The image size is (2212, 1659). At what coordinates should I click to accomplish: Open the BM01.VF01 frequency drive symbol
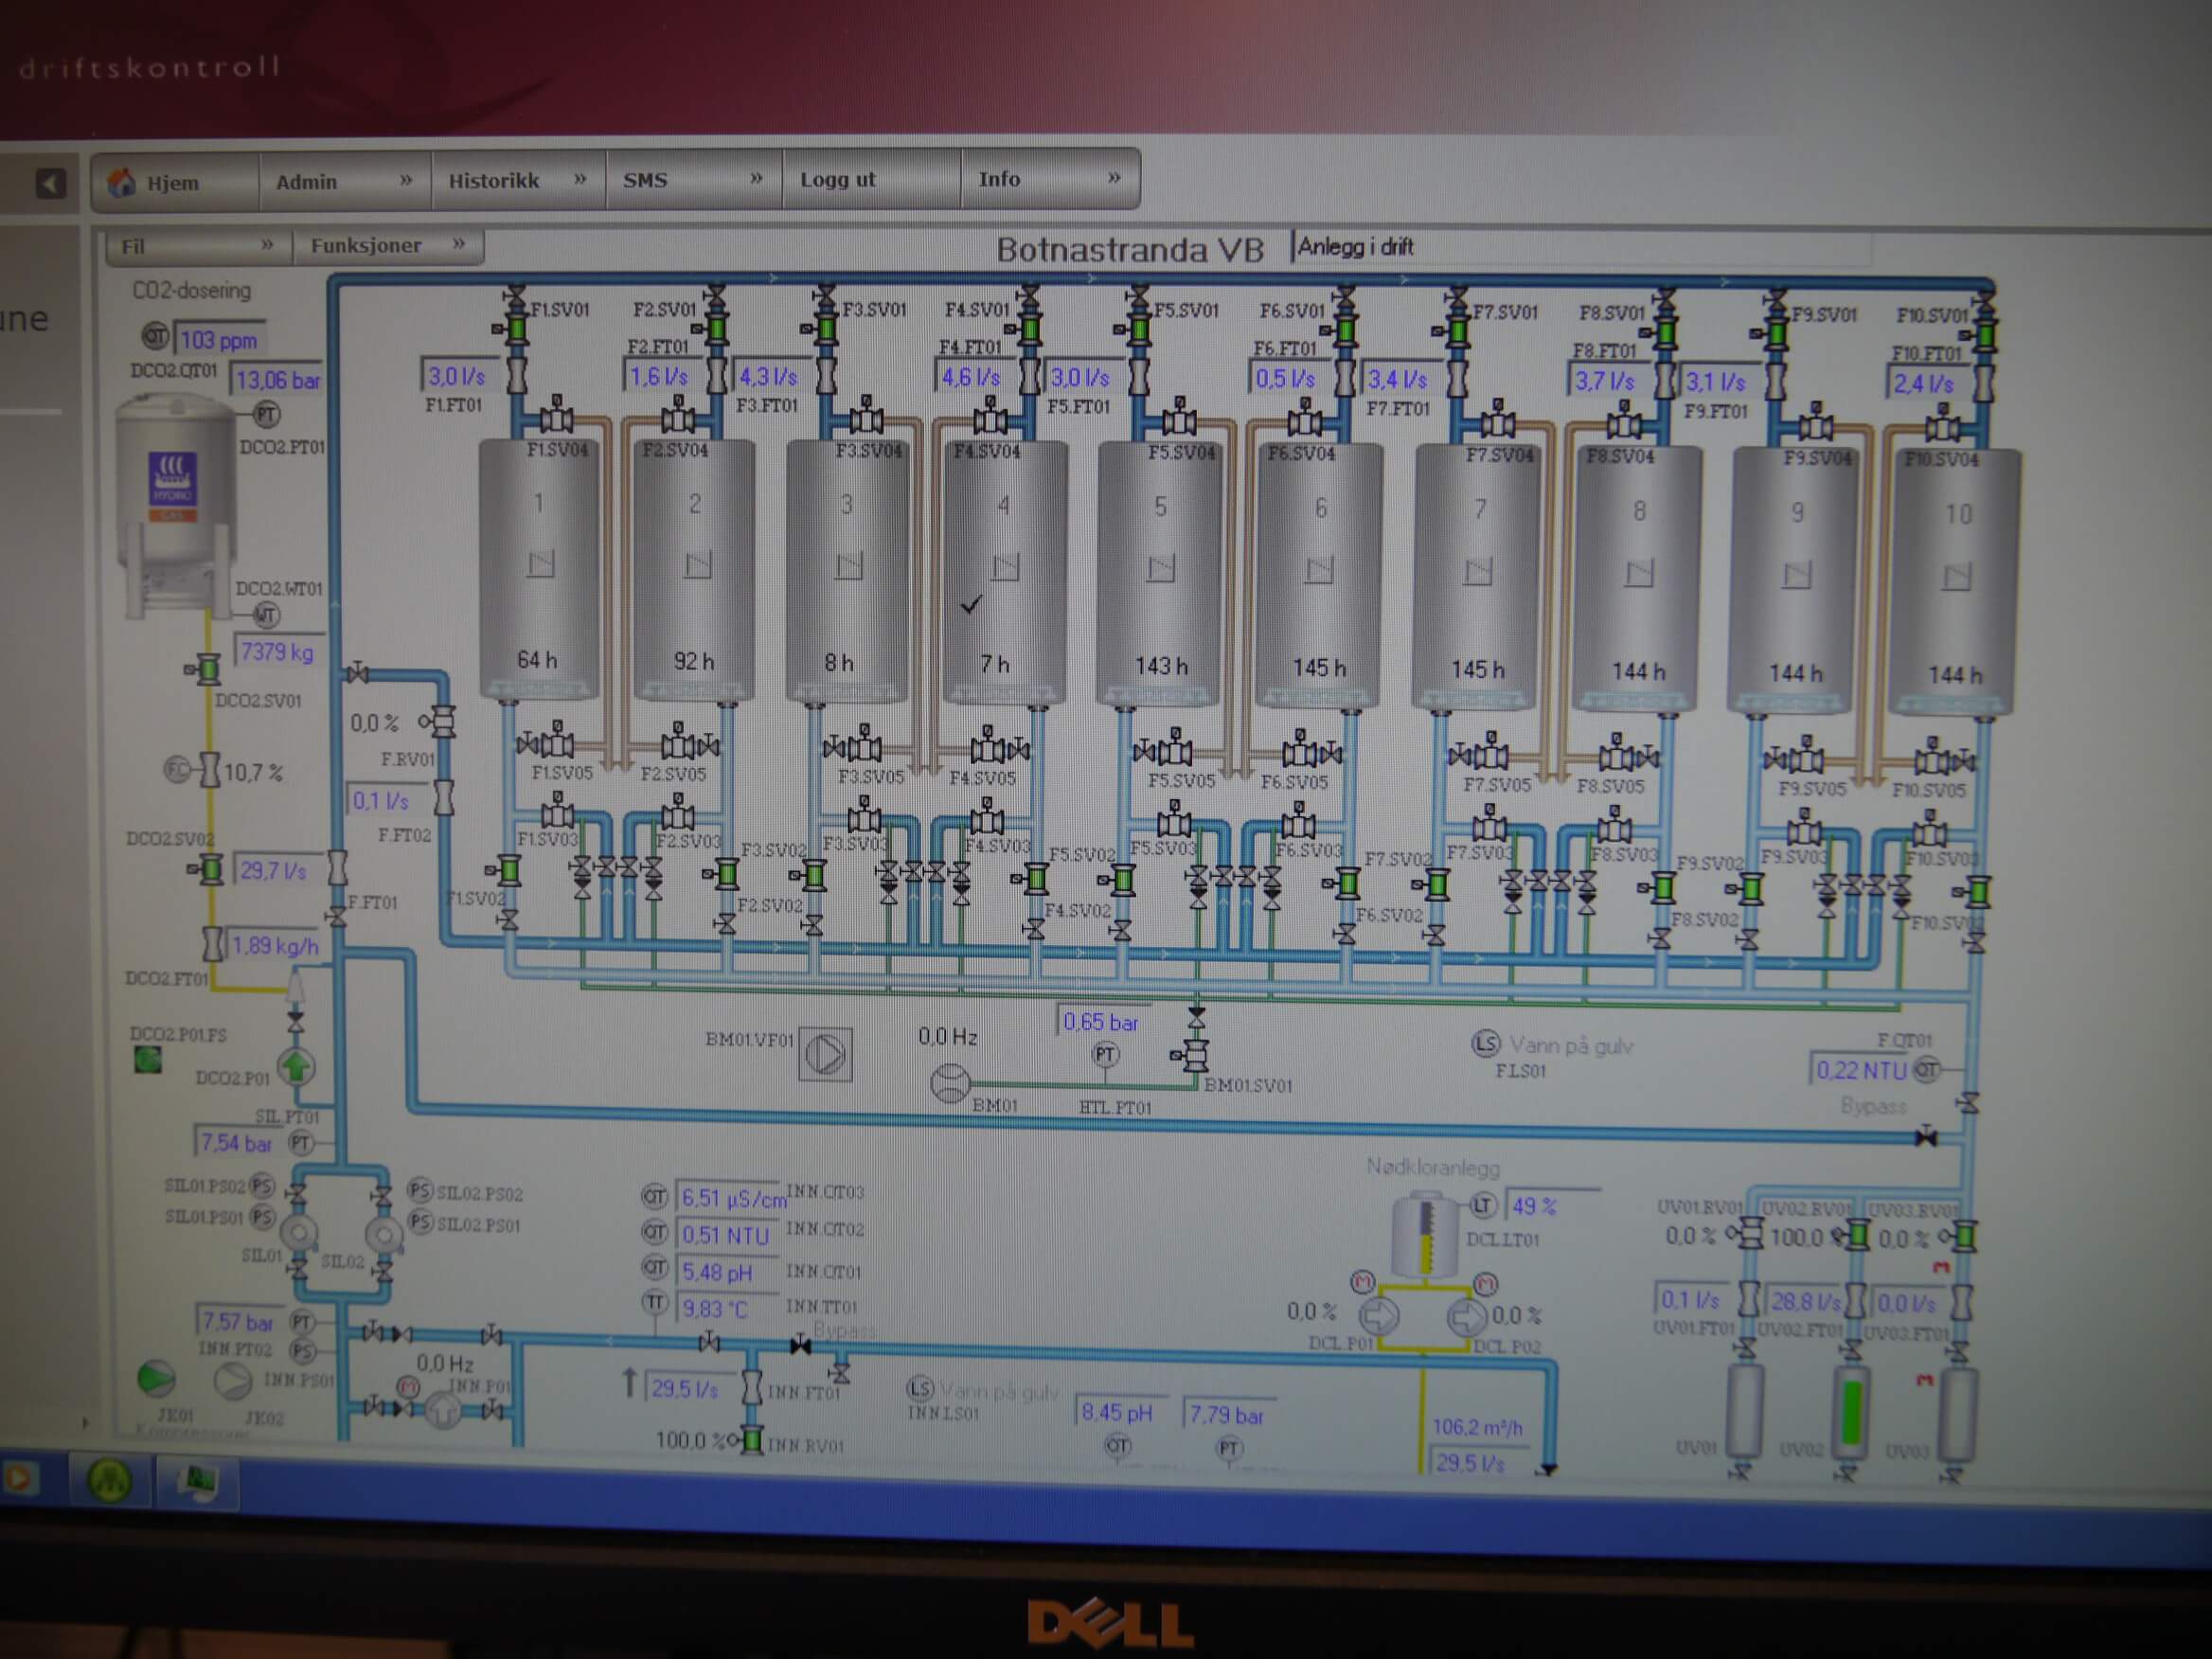click(x=826, y=1054)
